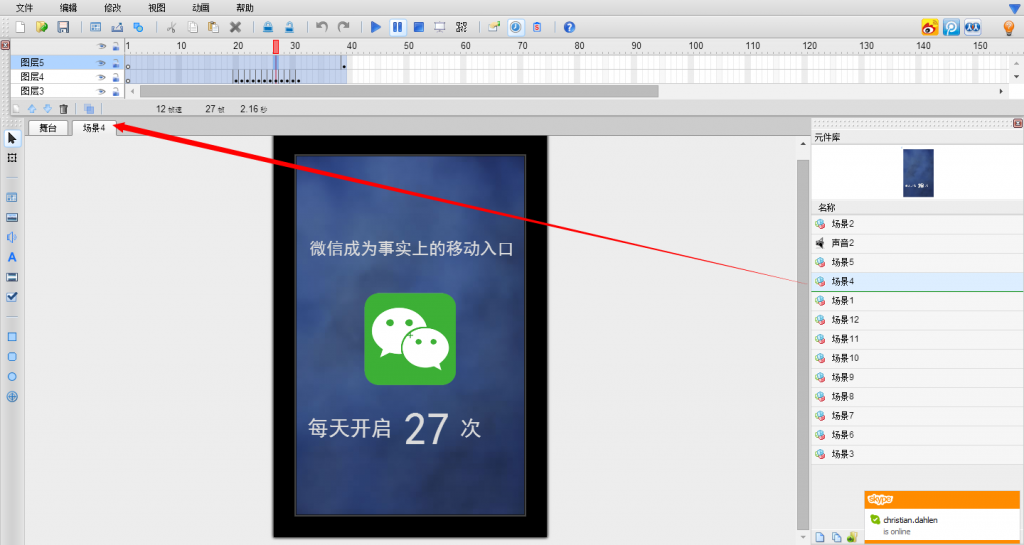Toggle all layers visibility eye header
This screenshot has height=545, width=1024.
pyautogui.click(x=101, y=46)
